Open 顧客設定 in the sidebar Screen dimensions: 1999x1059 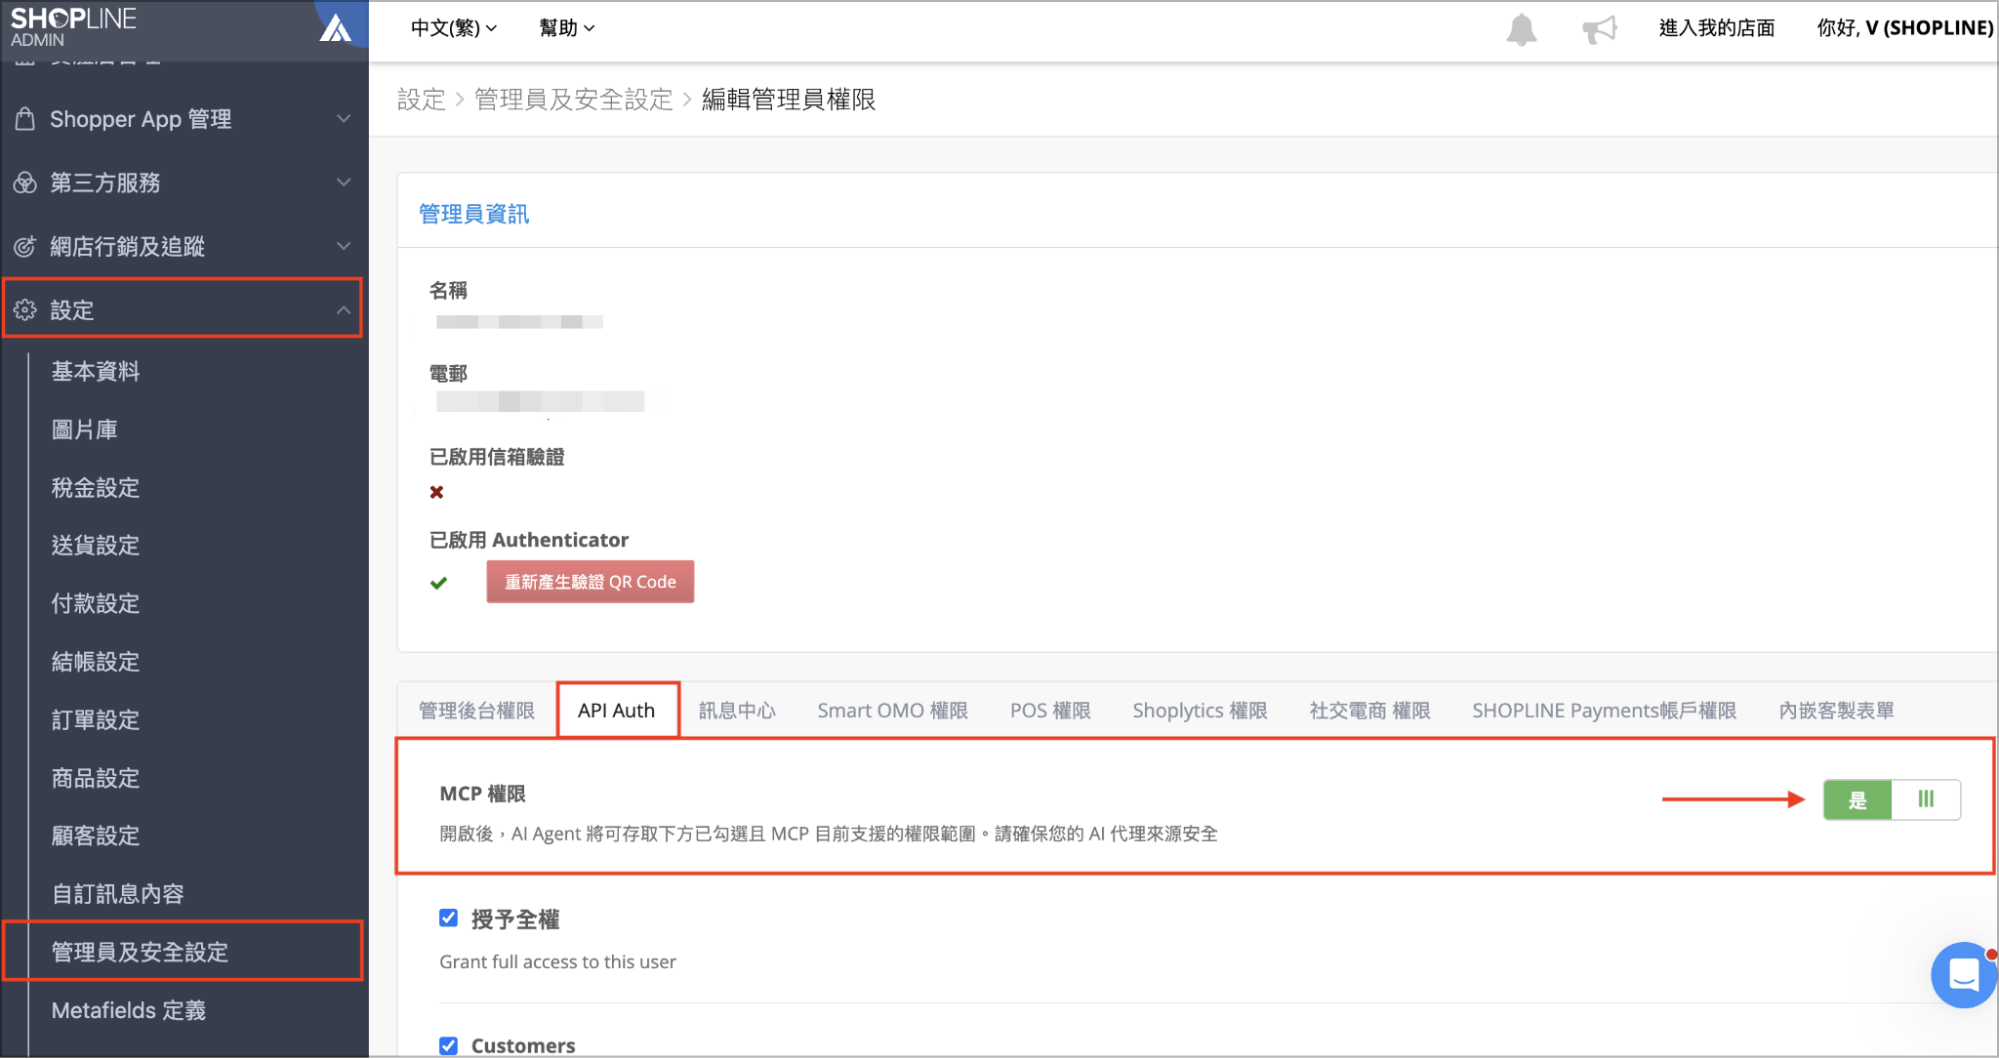95,836
